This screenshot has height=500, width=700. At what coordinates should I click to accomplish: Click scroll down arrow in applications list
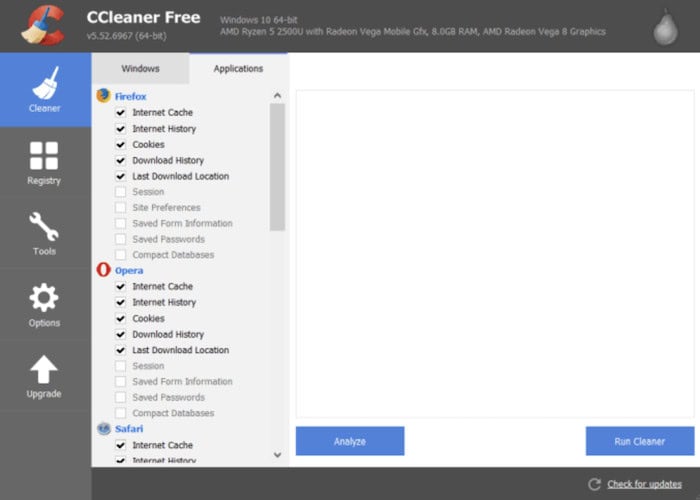pyautogui.click(x=277, y=455)
